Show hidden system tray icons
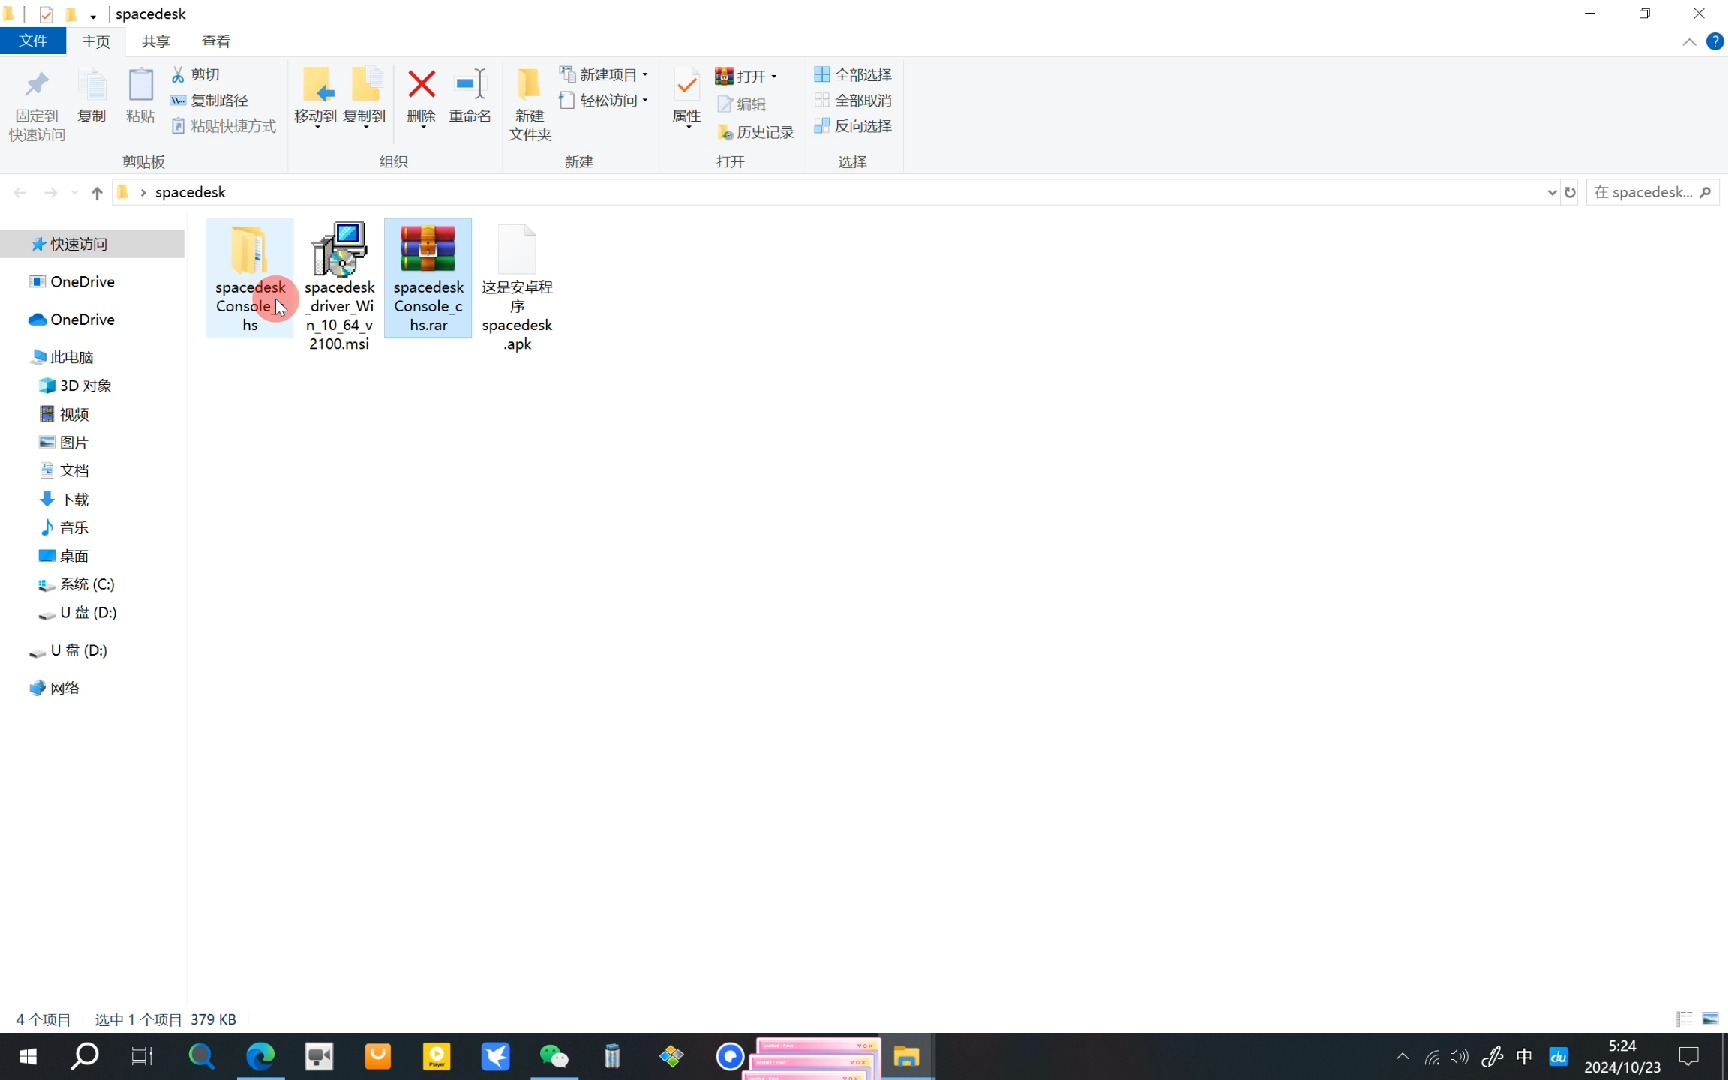 1402,1056
